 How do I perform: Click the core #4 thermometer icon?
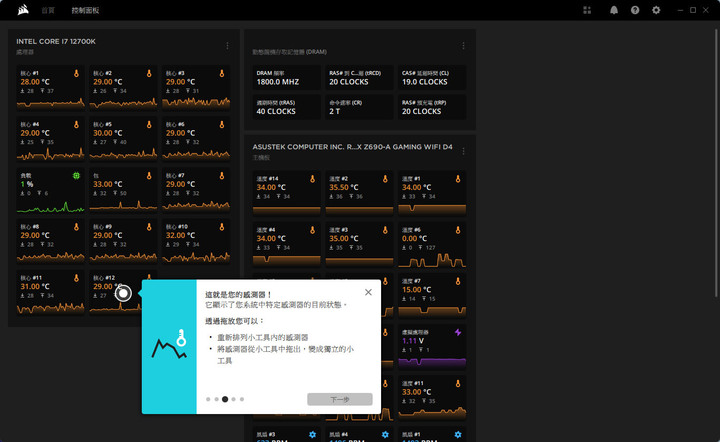(76, 125)
